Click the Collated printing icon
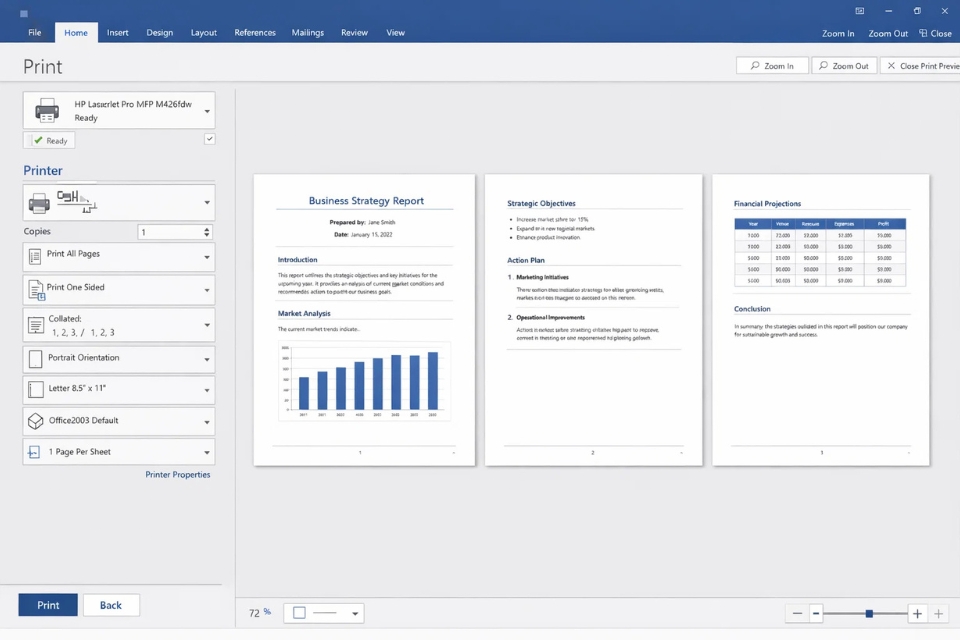The width and height of the screenshot is (960, 640). [36, 322]
